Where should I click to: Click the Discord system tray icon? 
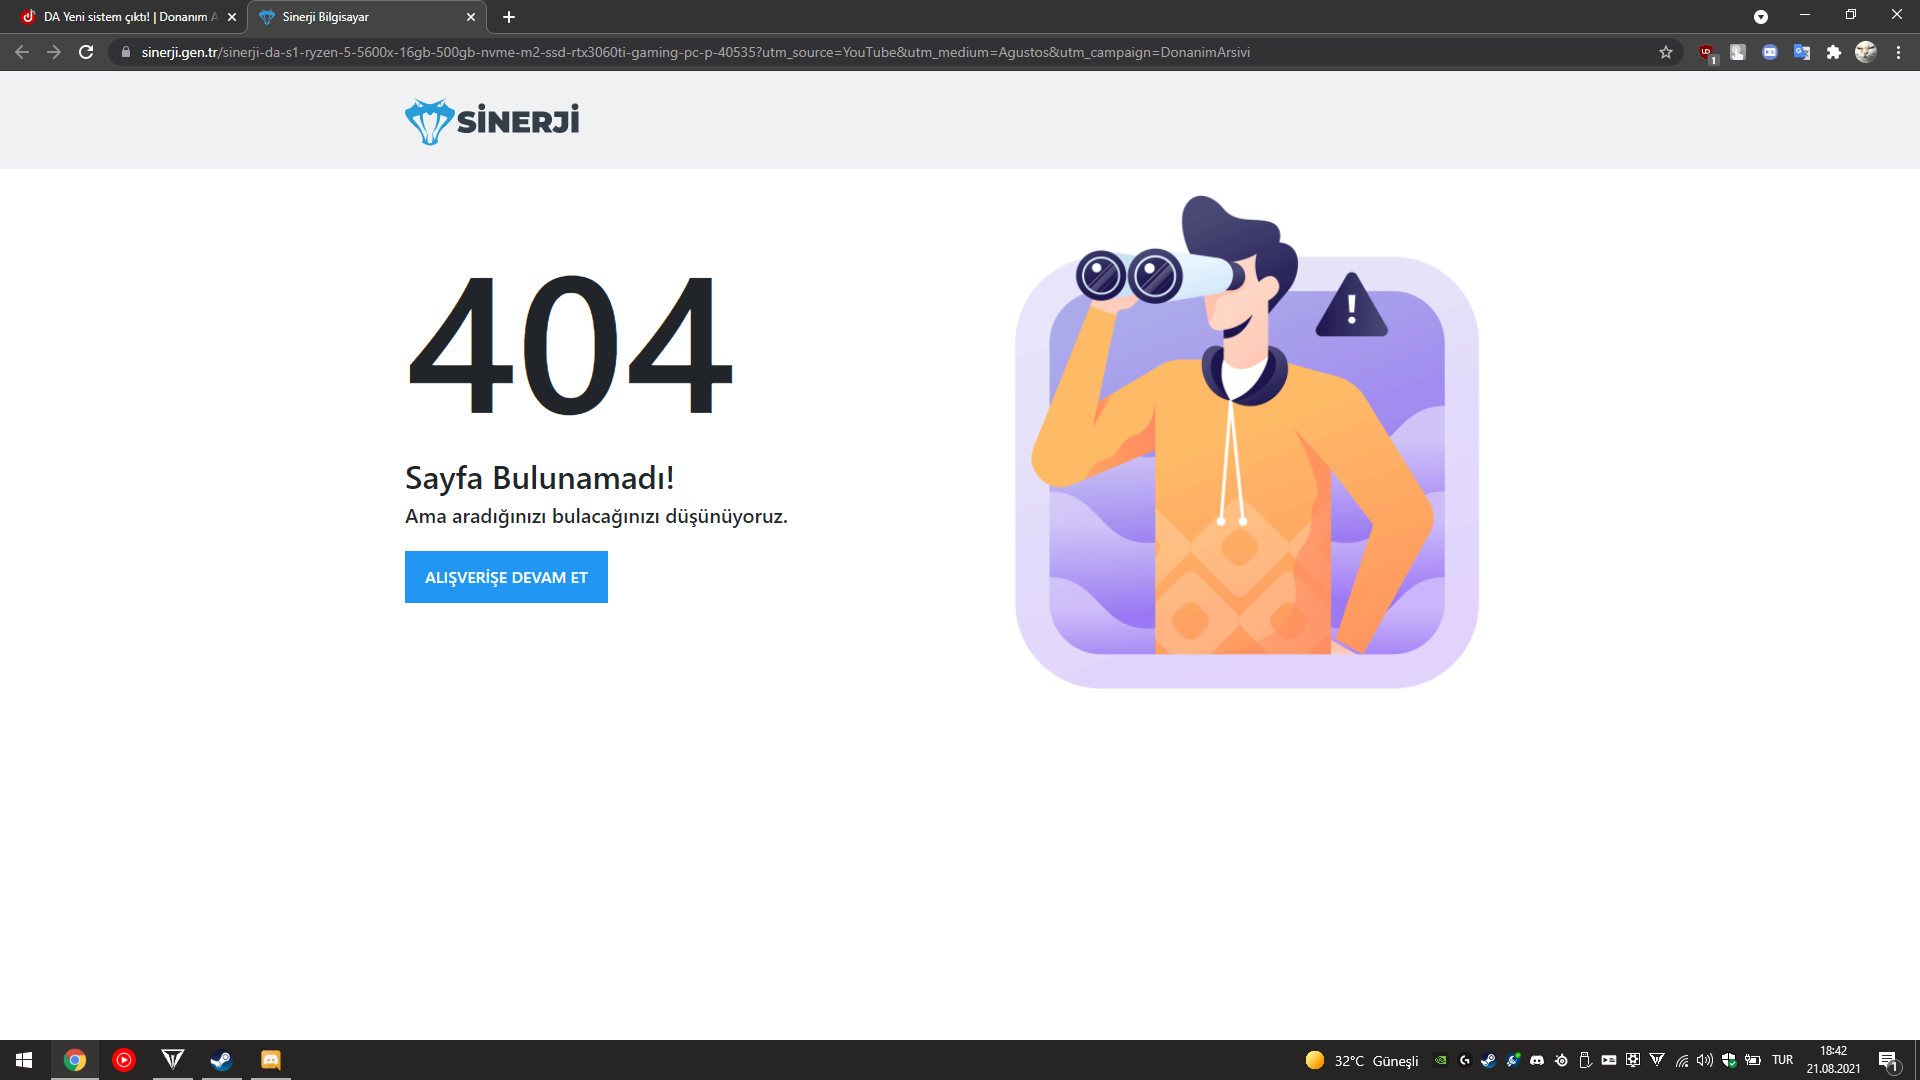(1537, 1060)
